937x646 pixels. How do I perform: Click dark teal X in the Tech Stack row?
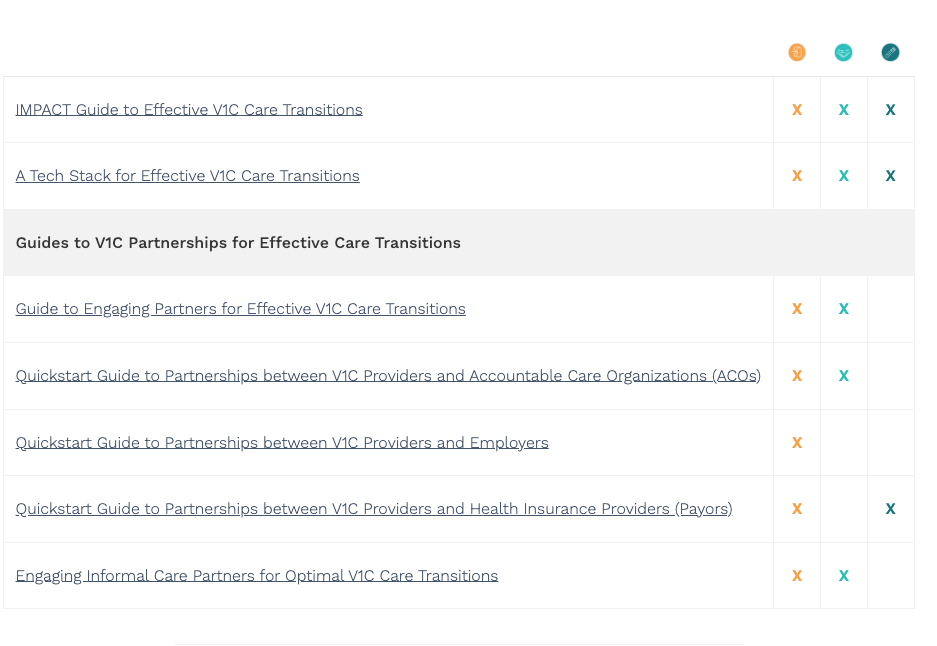click(890, 176)
